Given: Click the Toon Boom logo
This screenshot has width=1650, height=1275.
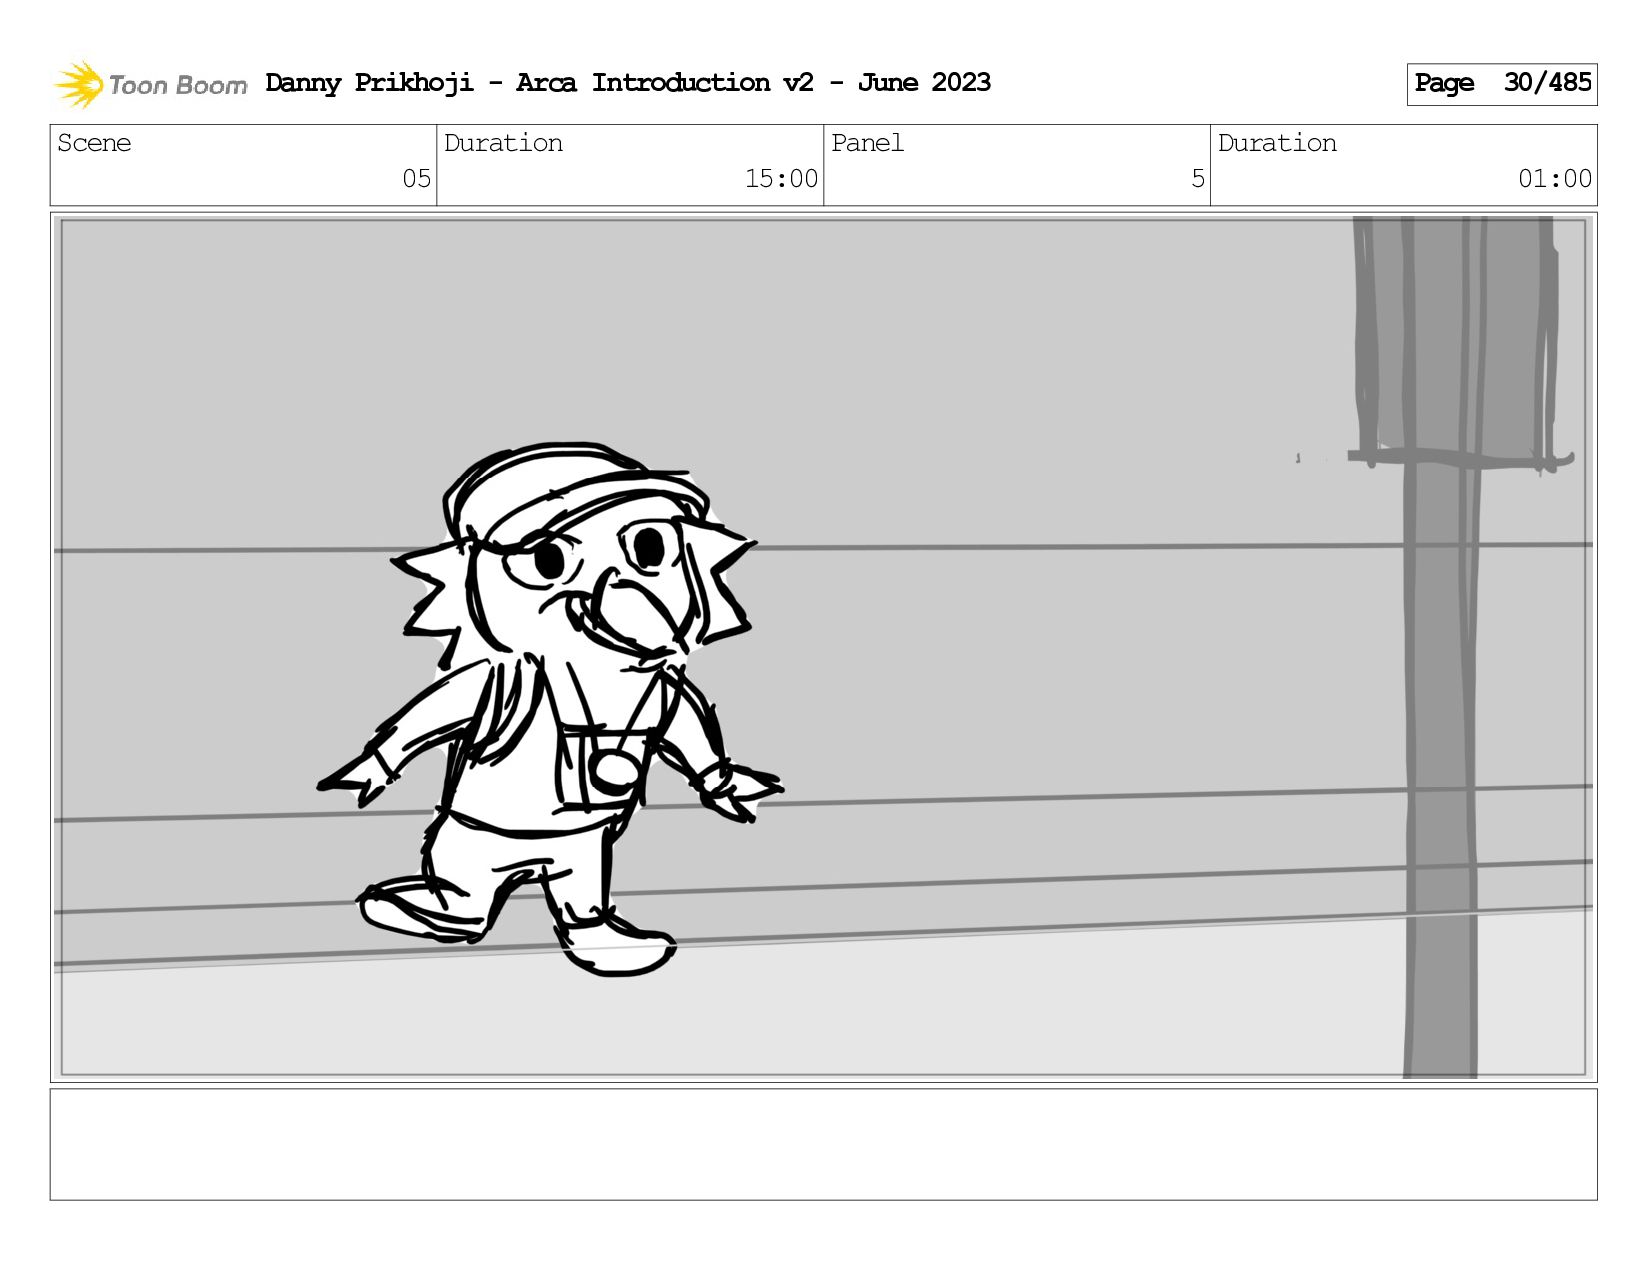Looking at the screenshot, I should point(150,84).
